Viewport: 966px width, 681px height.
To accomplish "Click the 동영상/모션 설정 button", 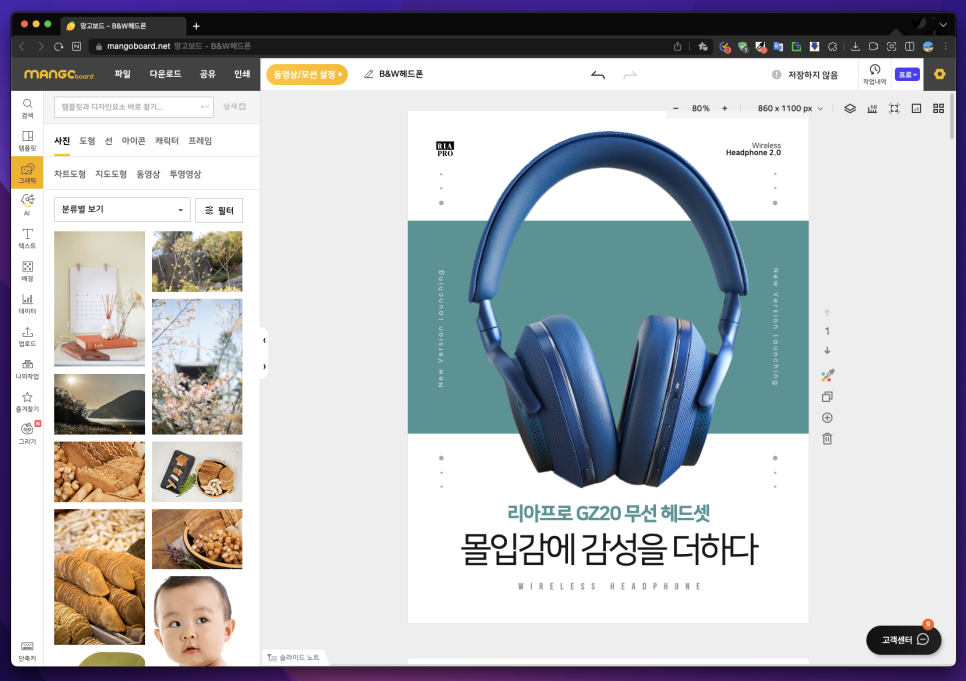I will [307, 75].
